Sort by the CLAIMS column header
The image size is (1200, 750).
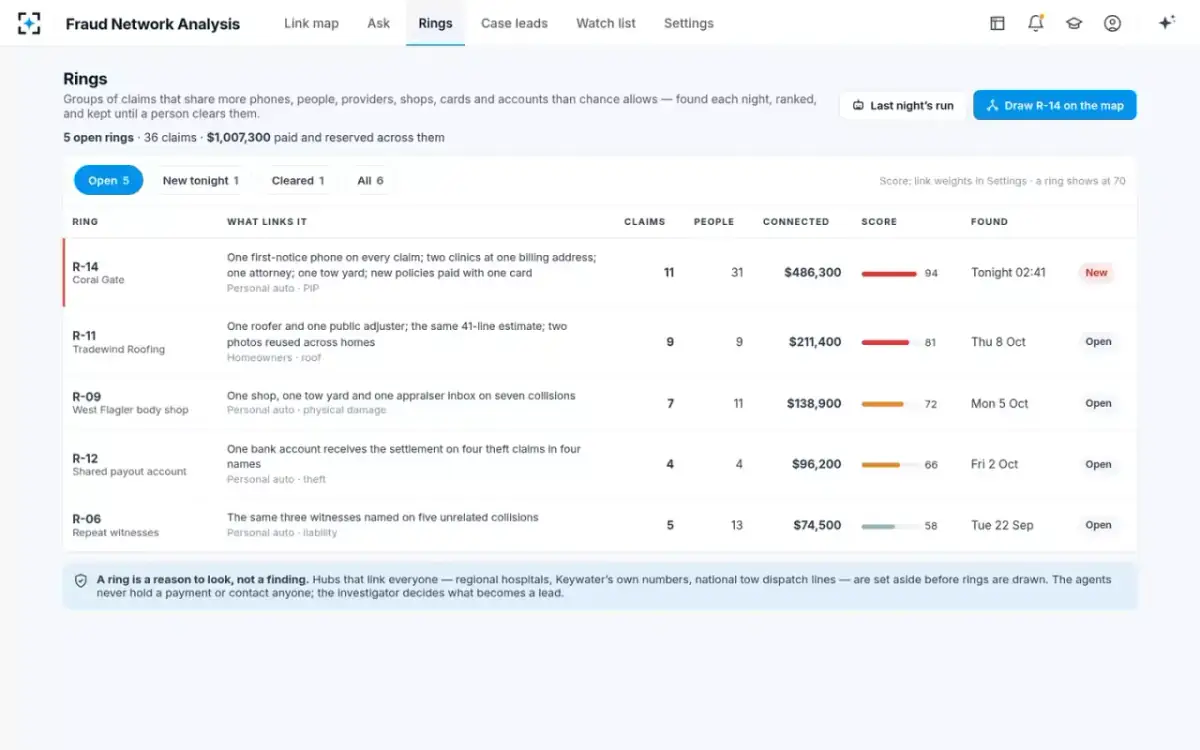[644, 222]
